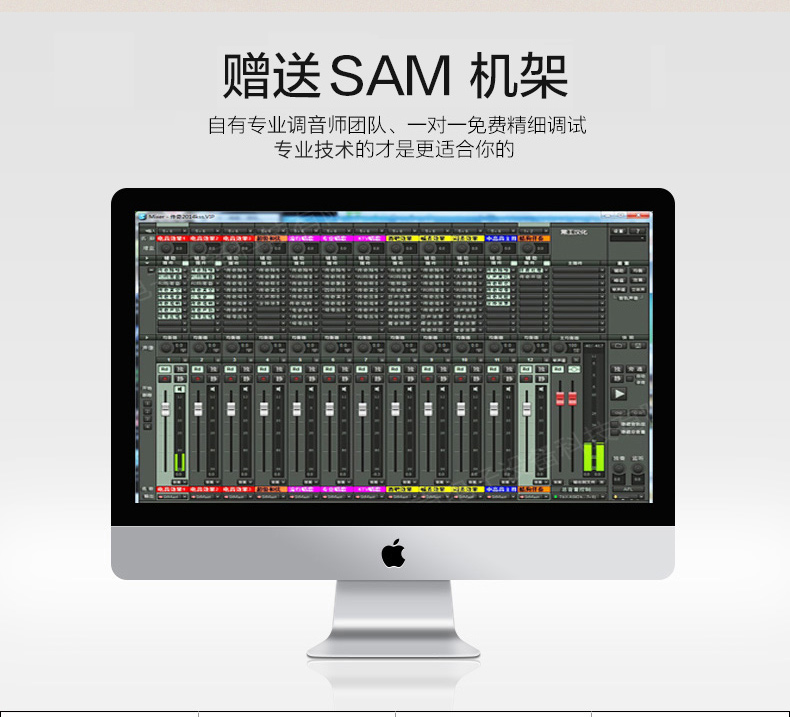Viewport: 790px width, 717px height.
Task: Toggle mute (静) on channel 6
Action: pos(344,378)
